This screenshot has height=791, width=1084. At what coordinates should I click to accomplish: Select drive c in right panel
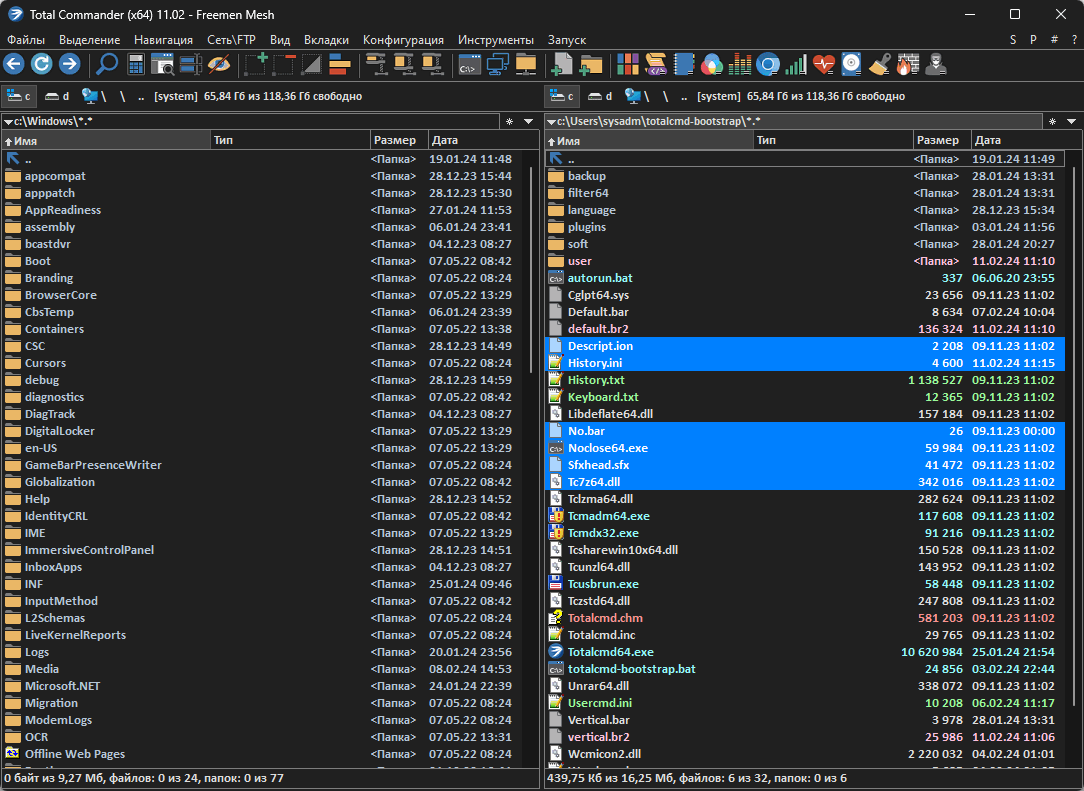click(x=562, y=96)
